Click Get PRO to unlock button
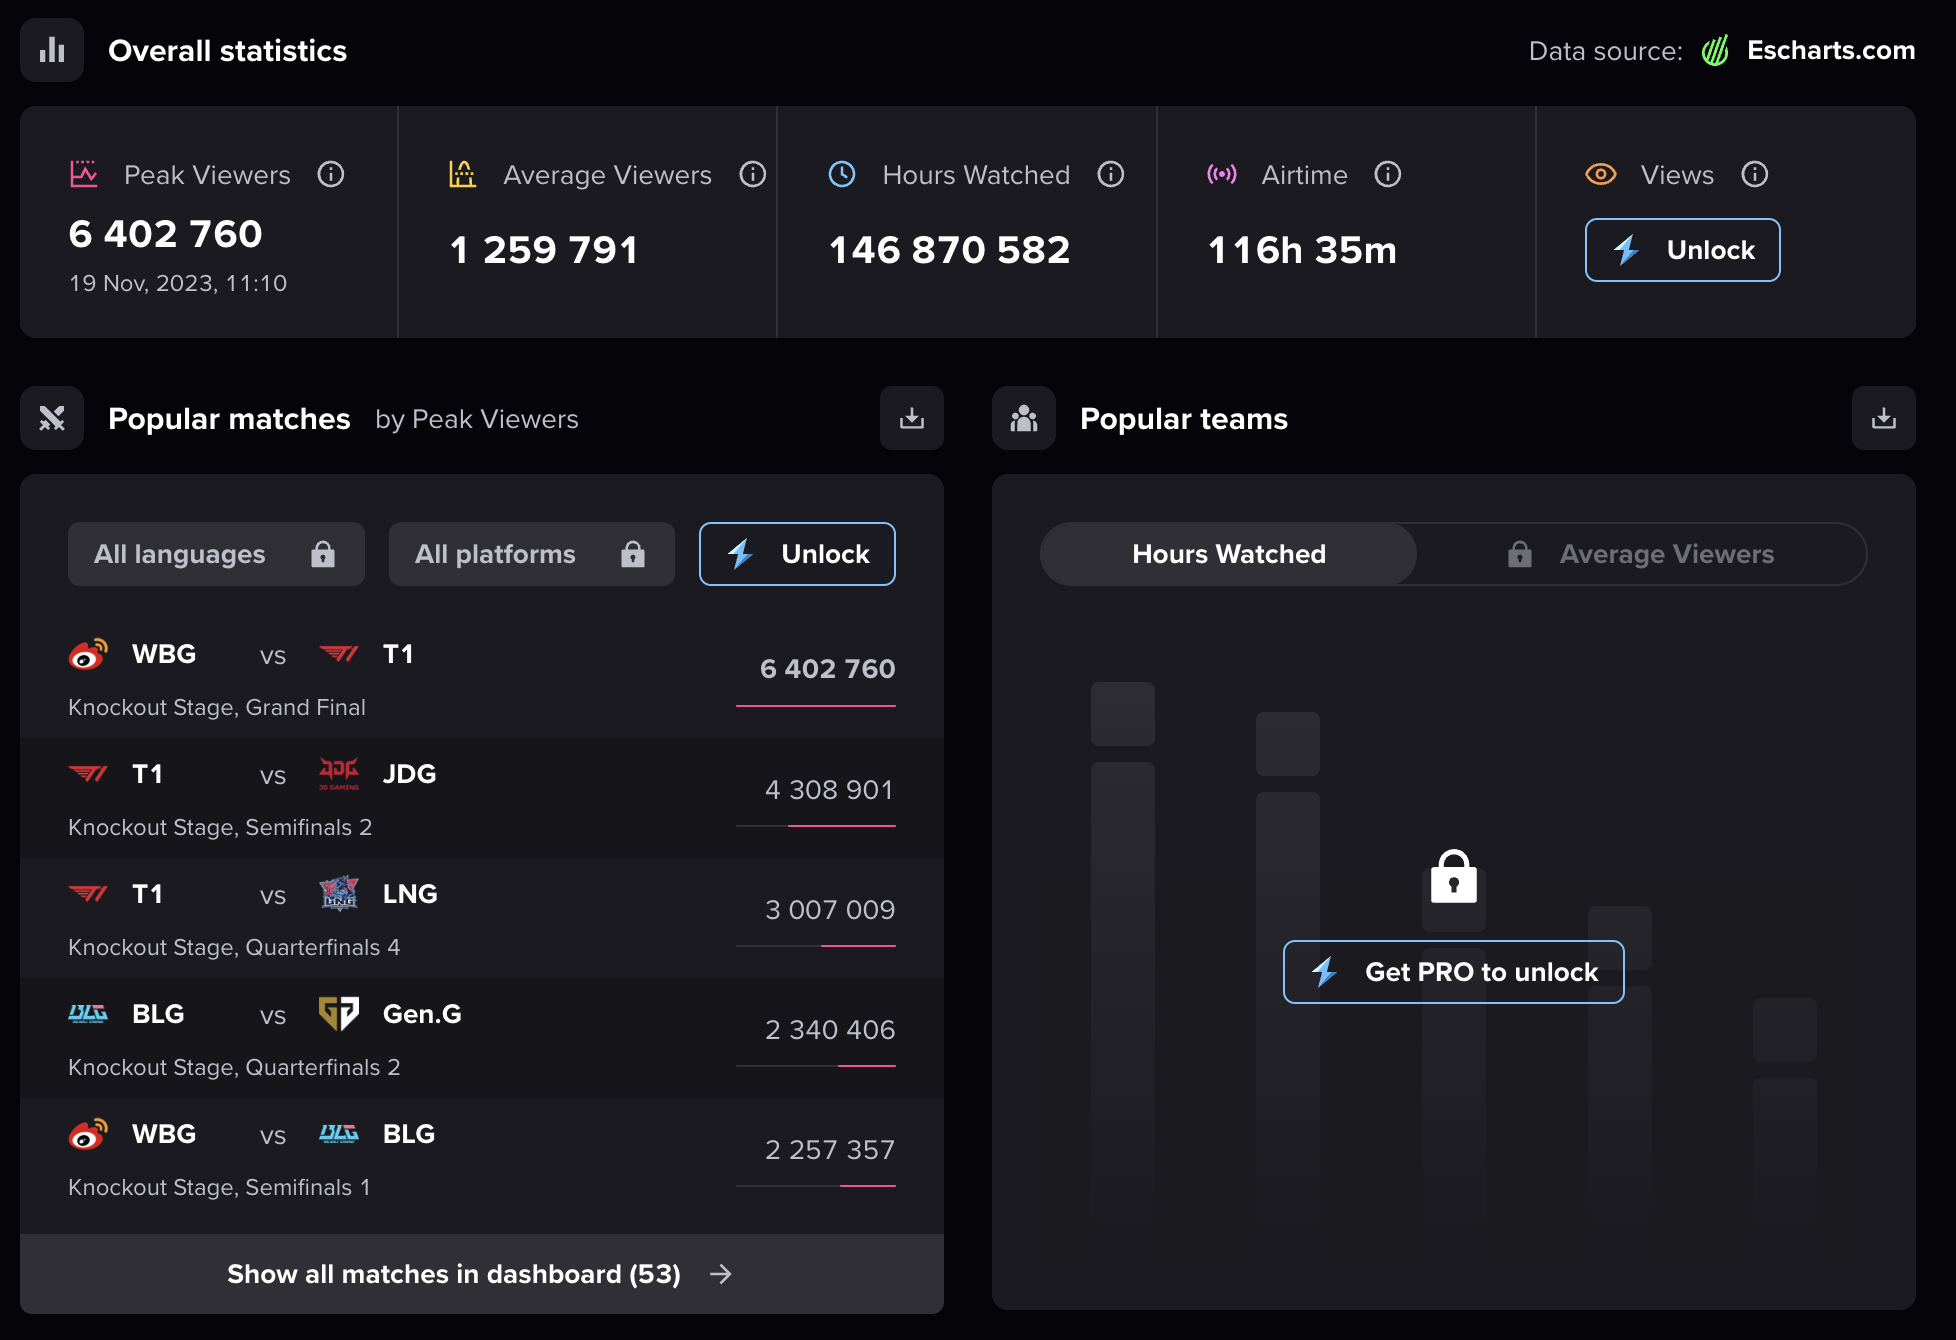This screenshot has height=1340, width=1956. tap(1453, 972)
